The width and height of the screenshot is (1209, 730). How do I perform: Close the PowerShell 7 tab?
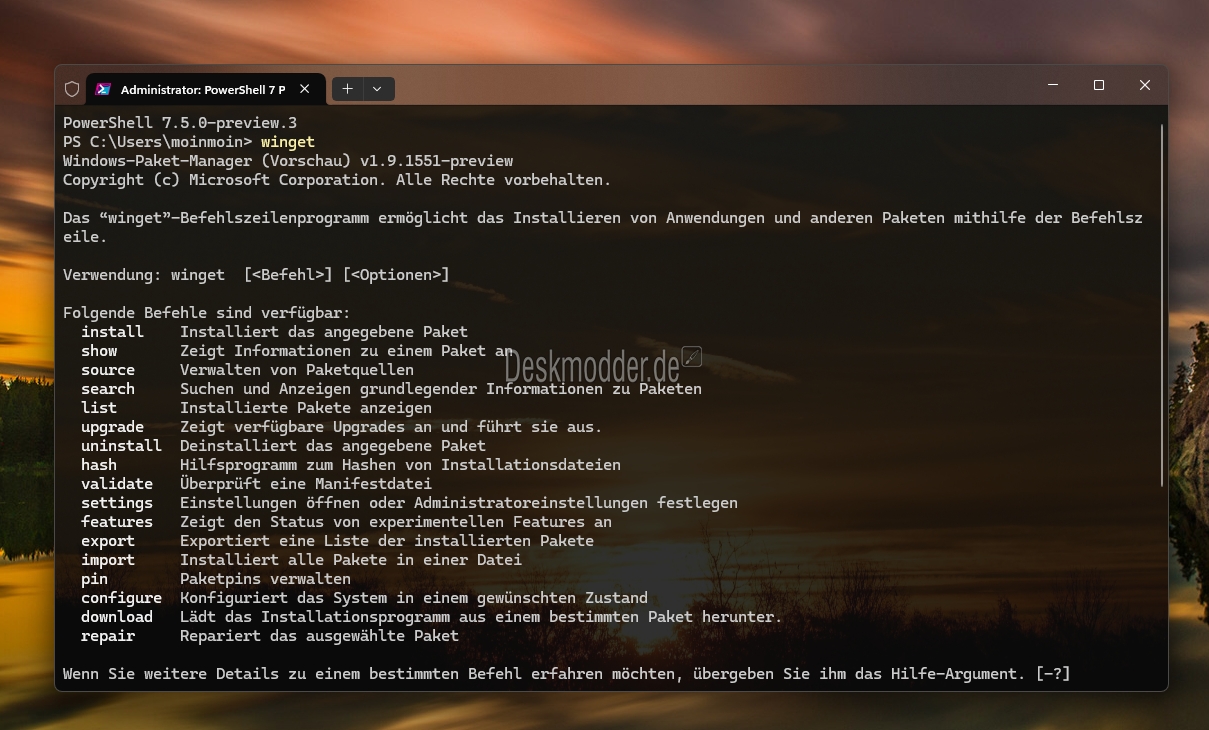point(305,89)
